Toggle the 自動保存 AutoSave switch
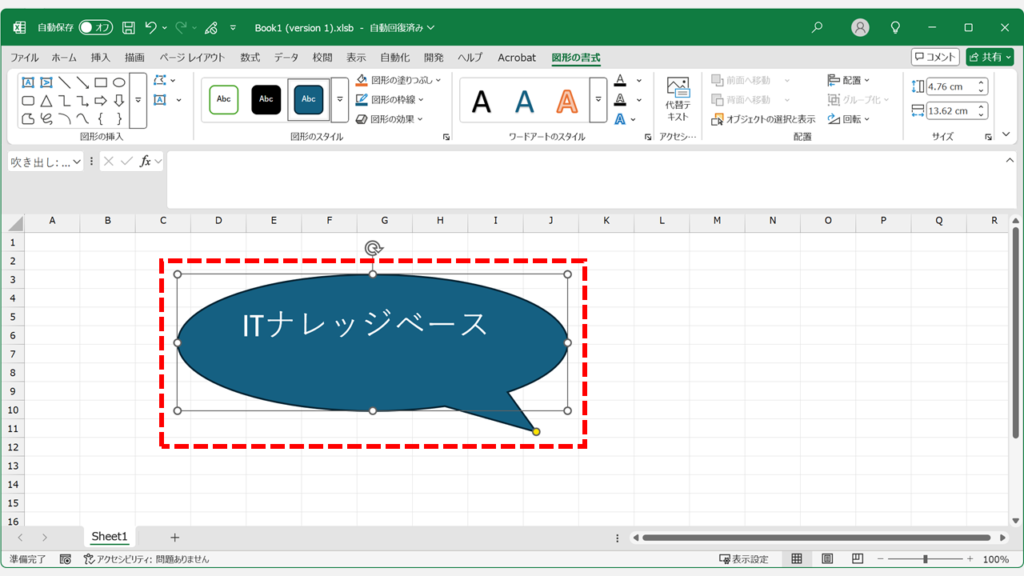This screenshot has height=576, width=1024. click(x=96, y=28)
